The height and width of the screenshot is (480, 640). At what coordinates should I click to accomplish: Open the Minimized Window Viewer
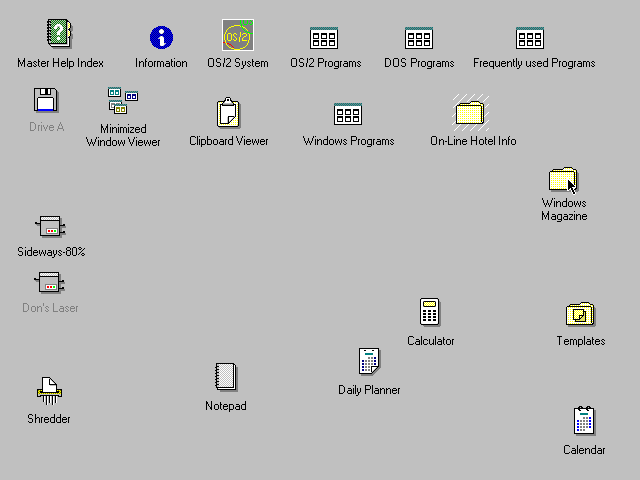(x=123, y=101)
